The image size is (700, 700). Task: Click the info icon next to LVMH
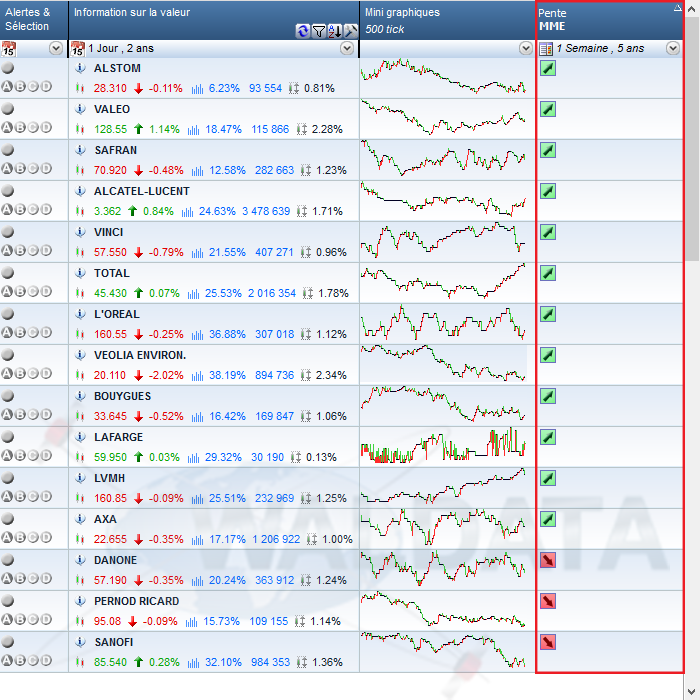tap(80, 478)
